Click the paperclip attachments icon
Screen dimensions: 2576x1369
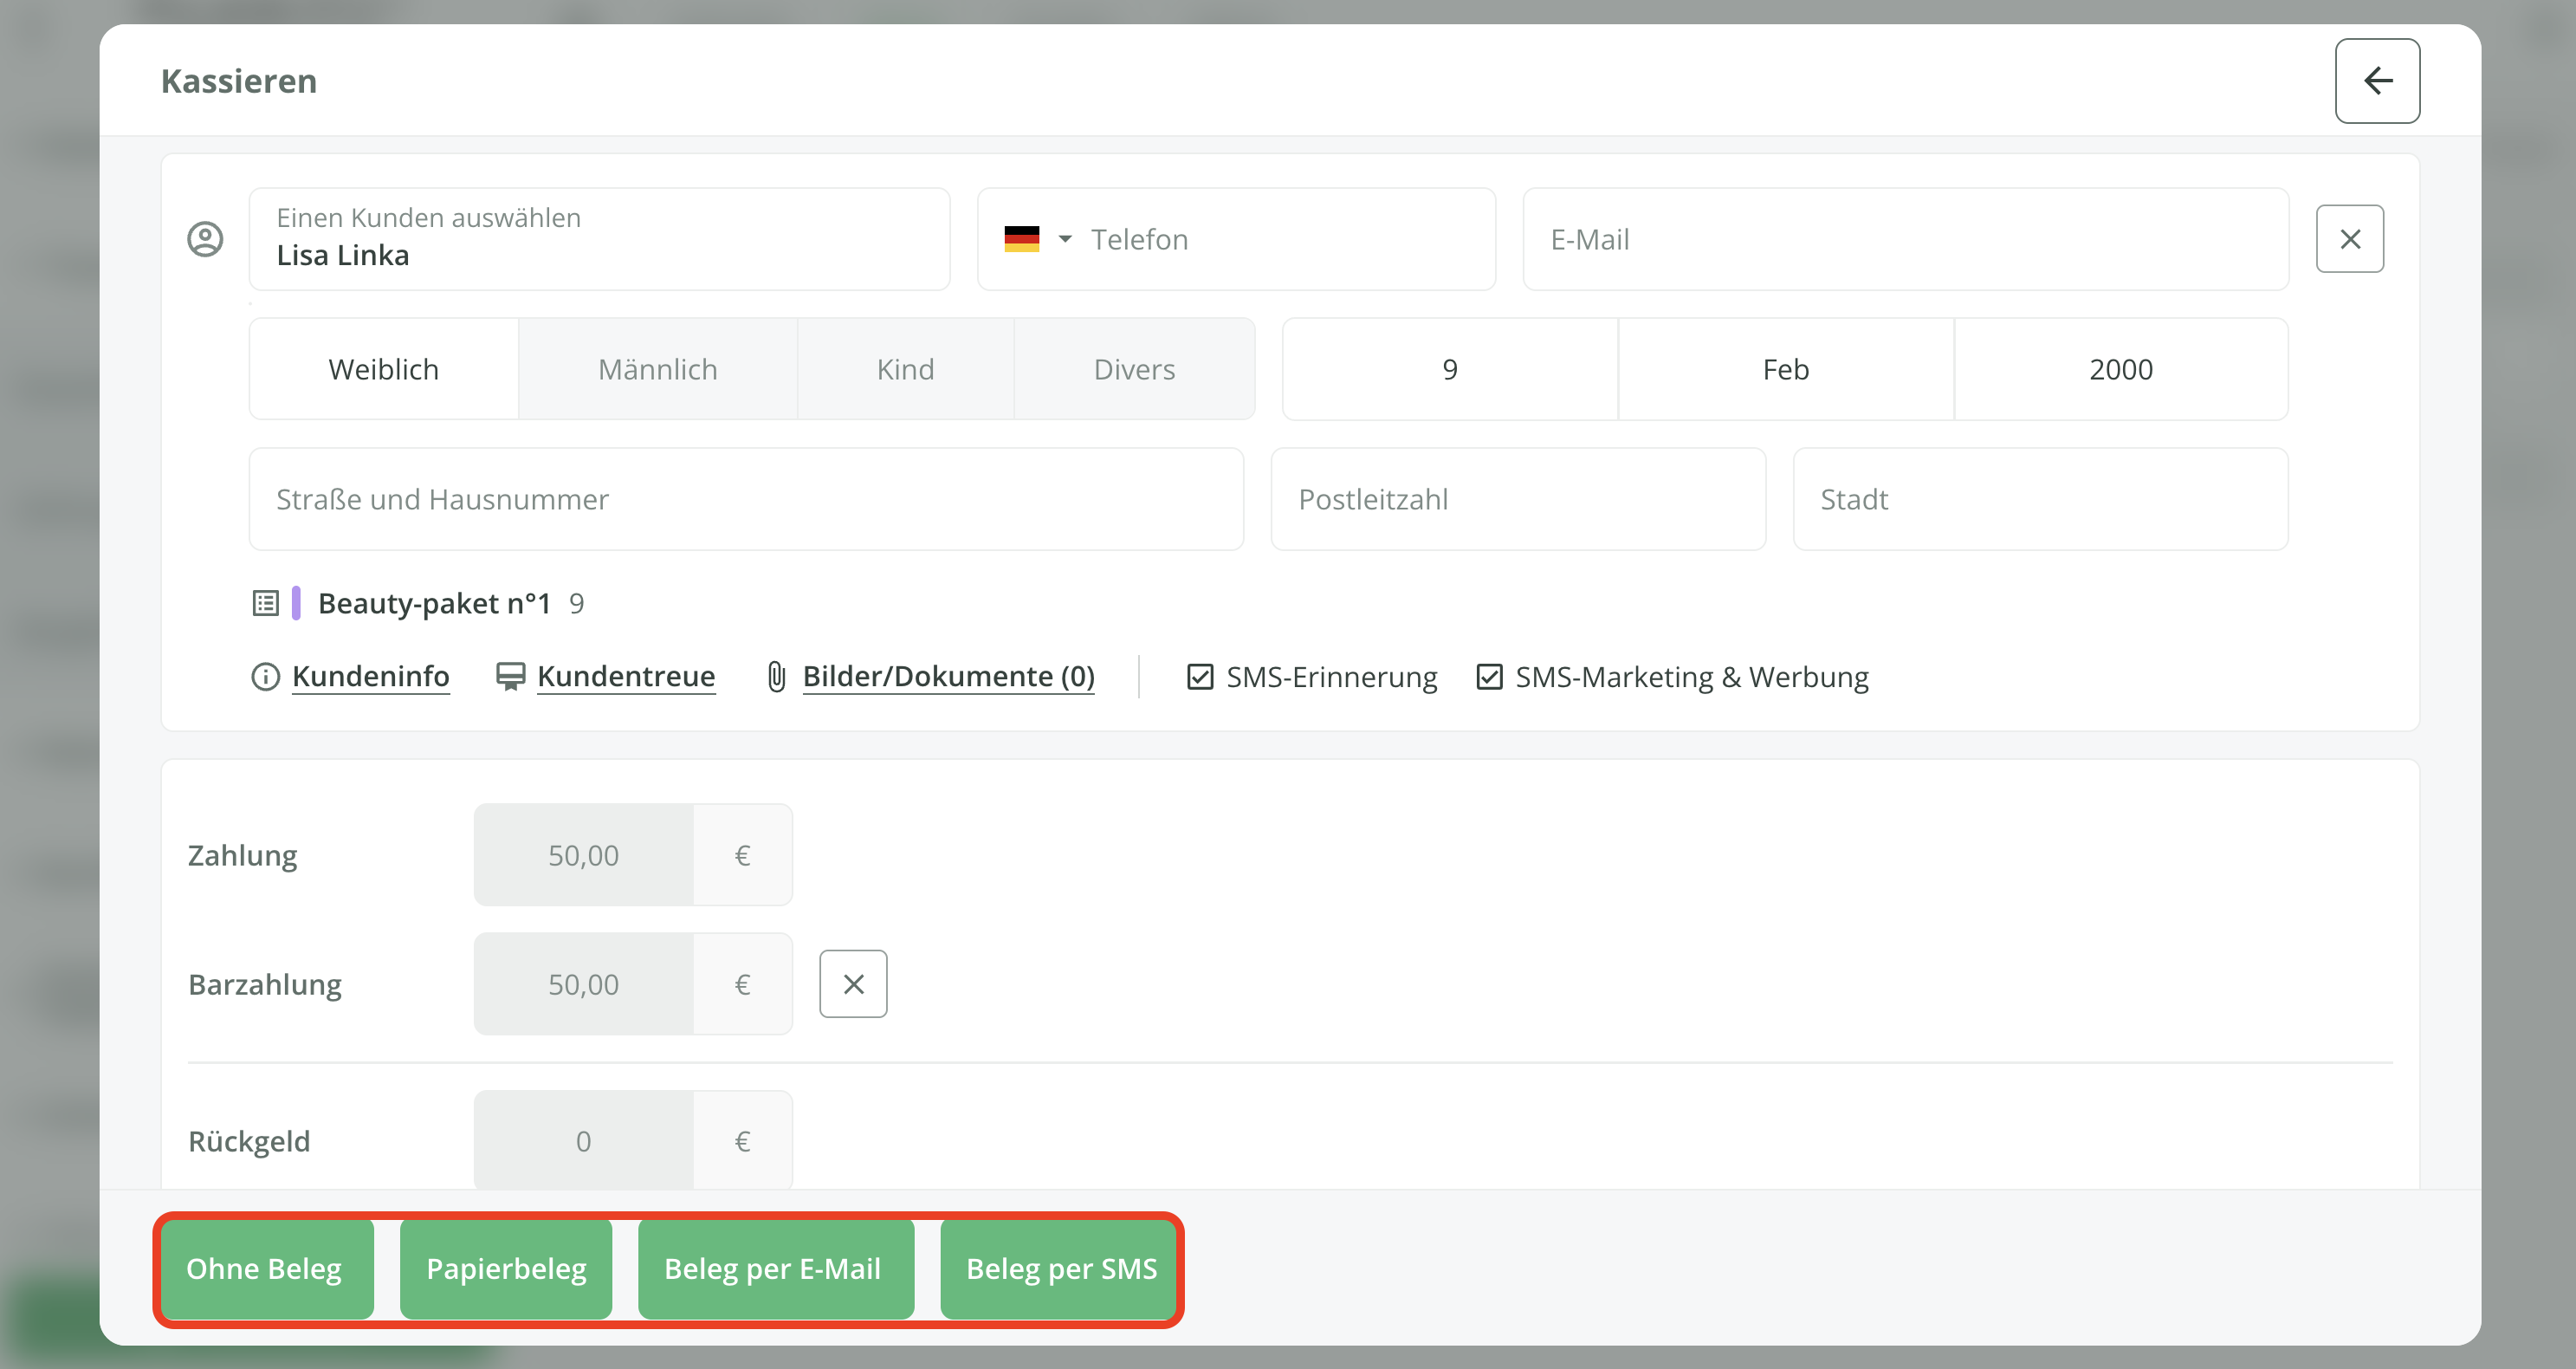coord(776,677)
